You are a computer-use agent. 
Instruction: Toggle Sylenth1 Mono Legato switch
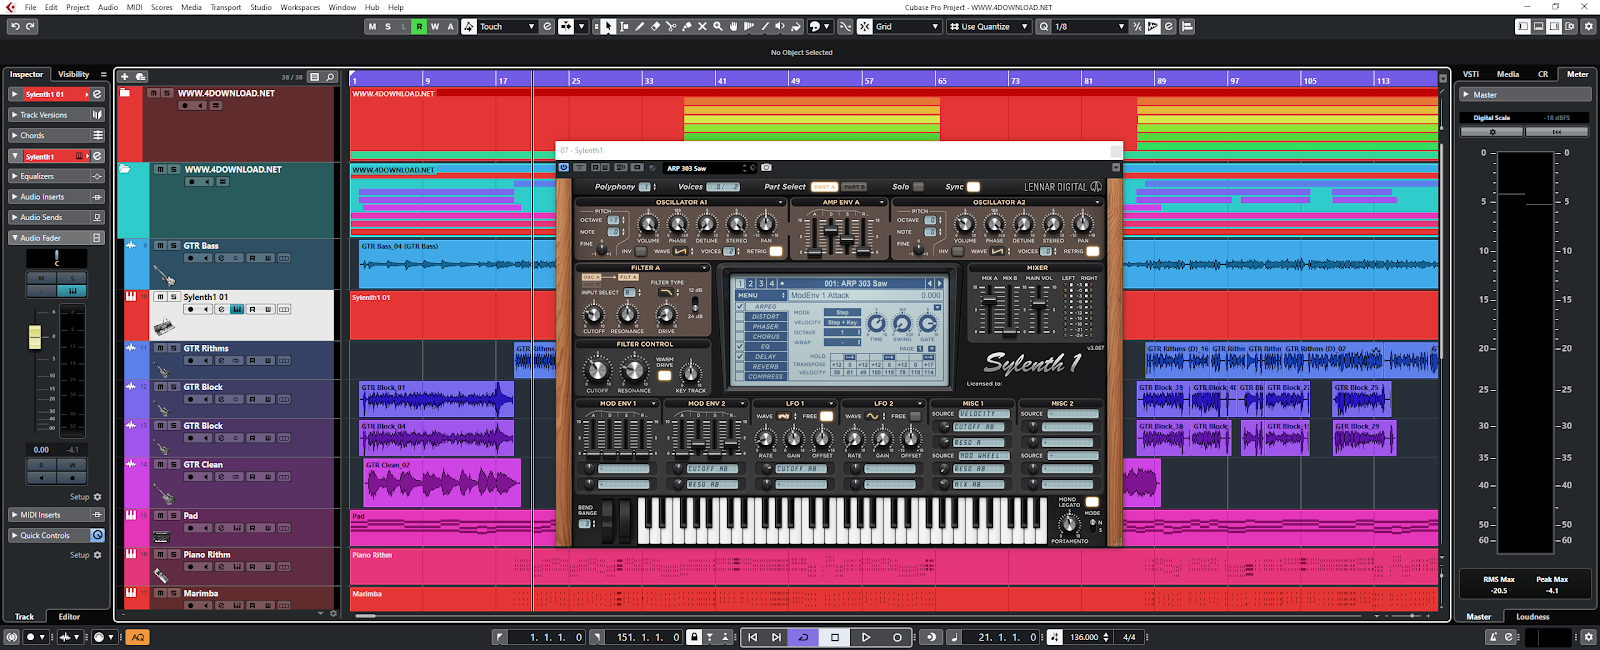click(1092, 501)
